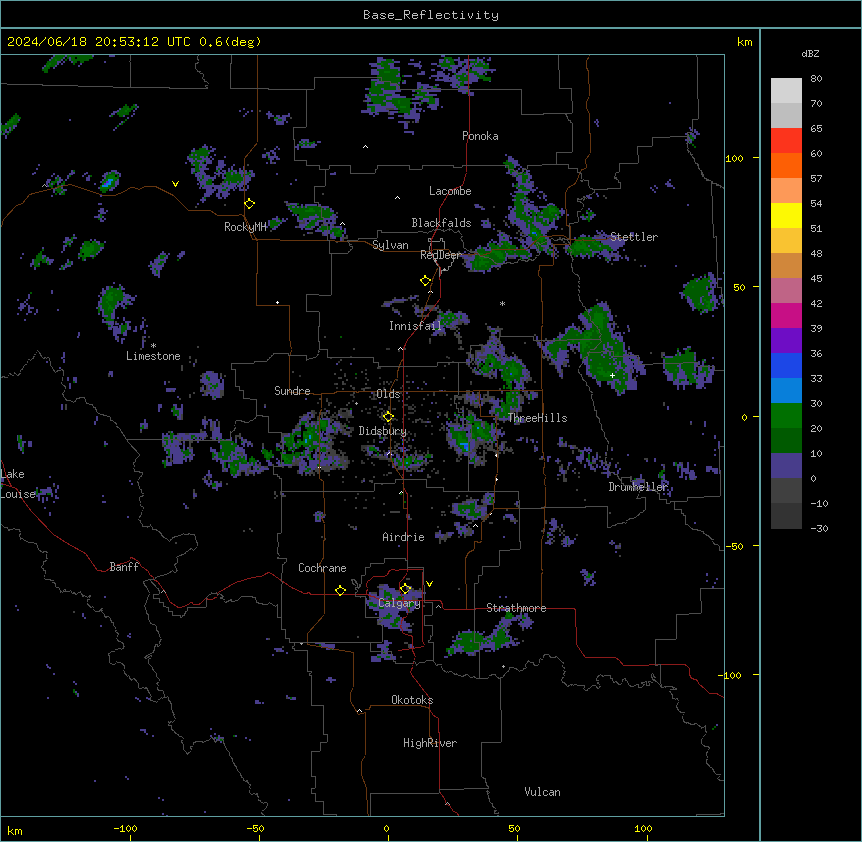Pick the green 20-30 dBZ legend swatch

(786, 416)
